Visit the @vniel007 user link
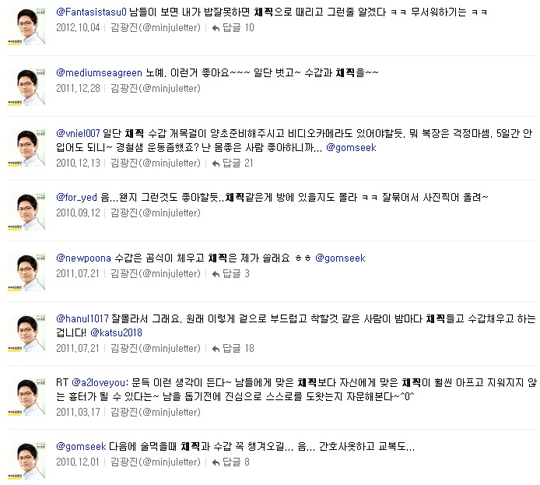This screenshot has height=485, width=540. 78,133
